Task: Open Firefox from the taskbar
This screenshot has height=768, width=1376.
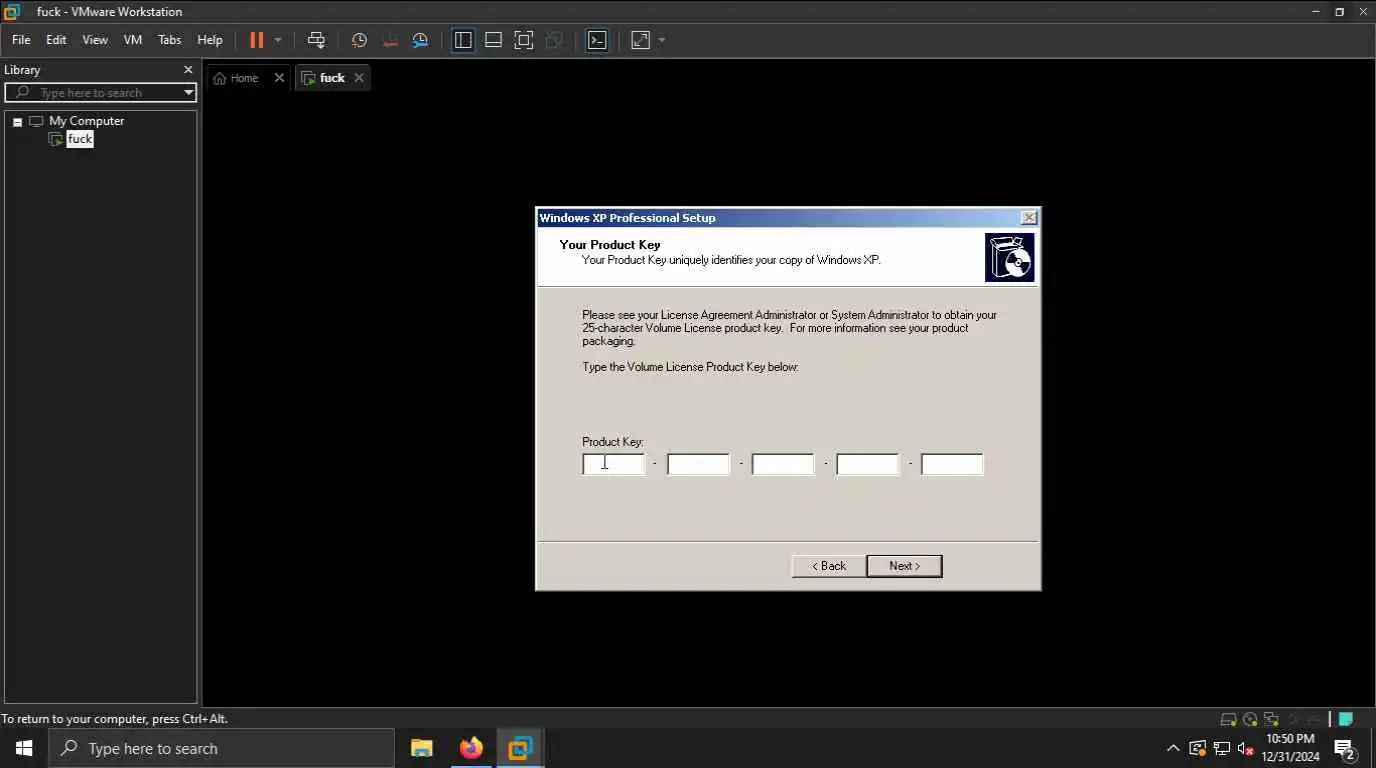Action: [471, 748]
